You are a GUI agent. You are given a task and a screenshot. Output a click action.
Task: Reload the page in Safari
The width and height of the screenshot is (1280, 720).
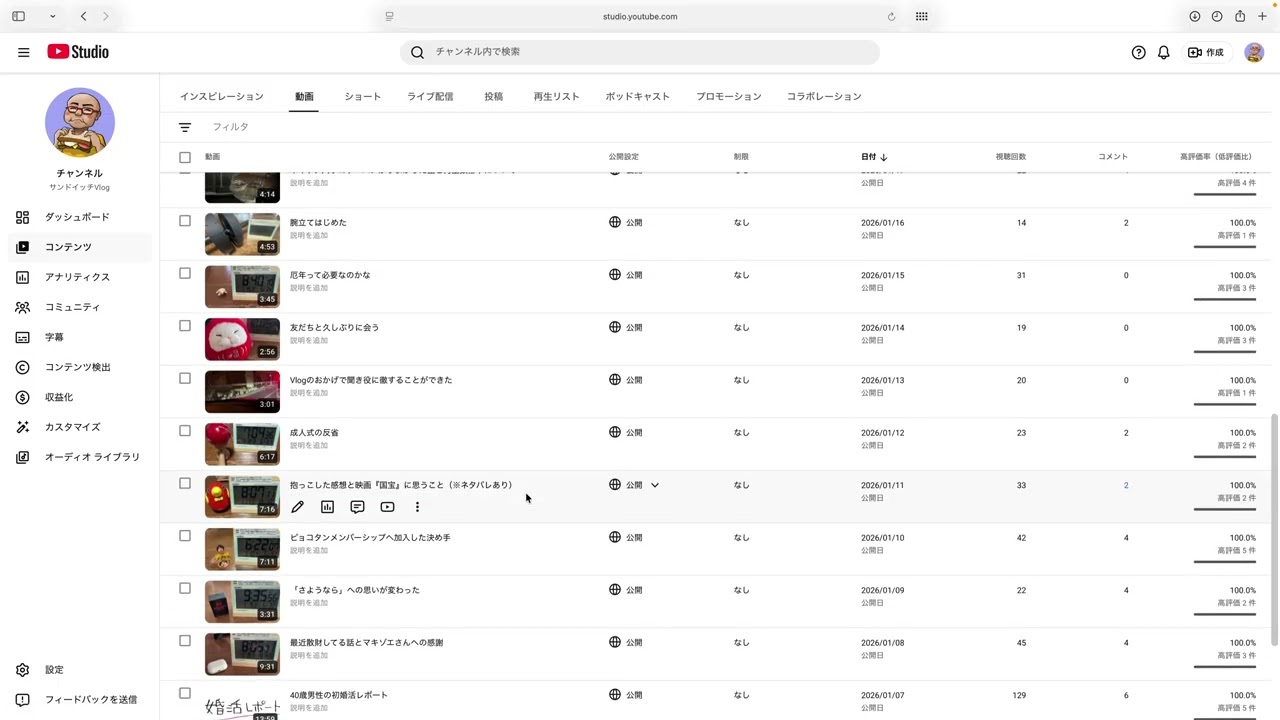[891, 16]
